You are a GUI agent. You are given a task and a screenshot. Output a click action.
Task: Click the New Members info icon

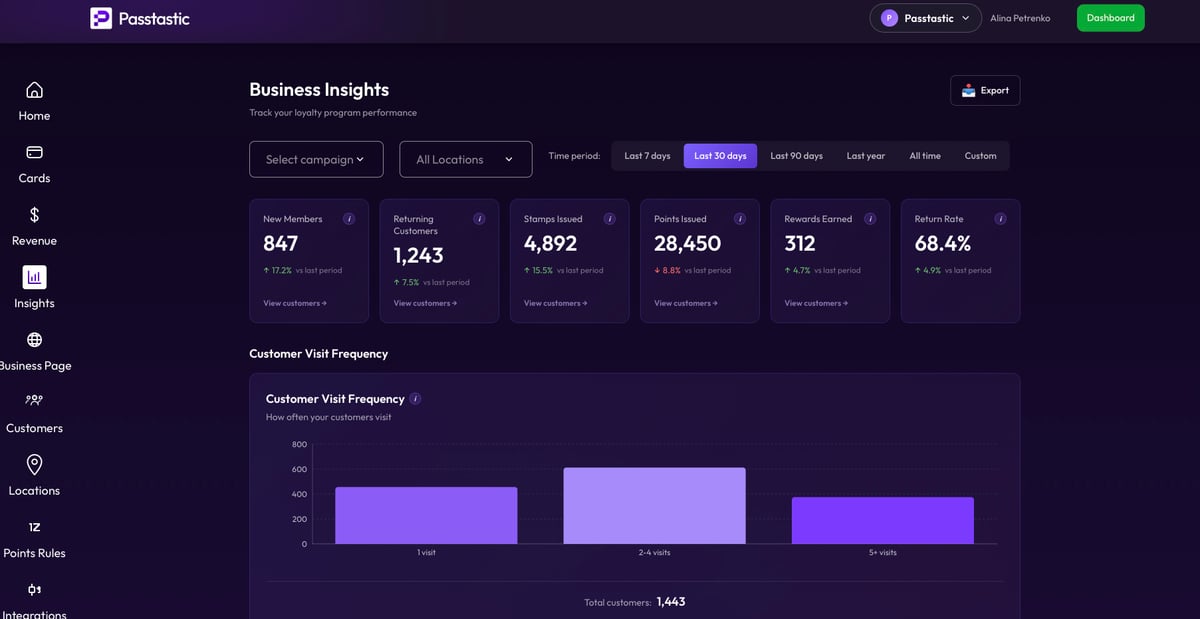coord(348,218)
